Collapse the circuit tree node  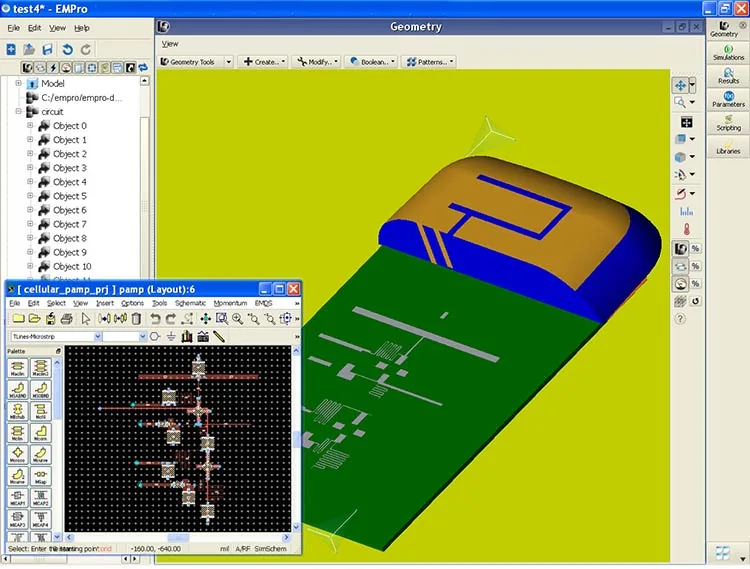18,111
